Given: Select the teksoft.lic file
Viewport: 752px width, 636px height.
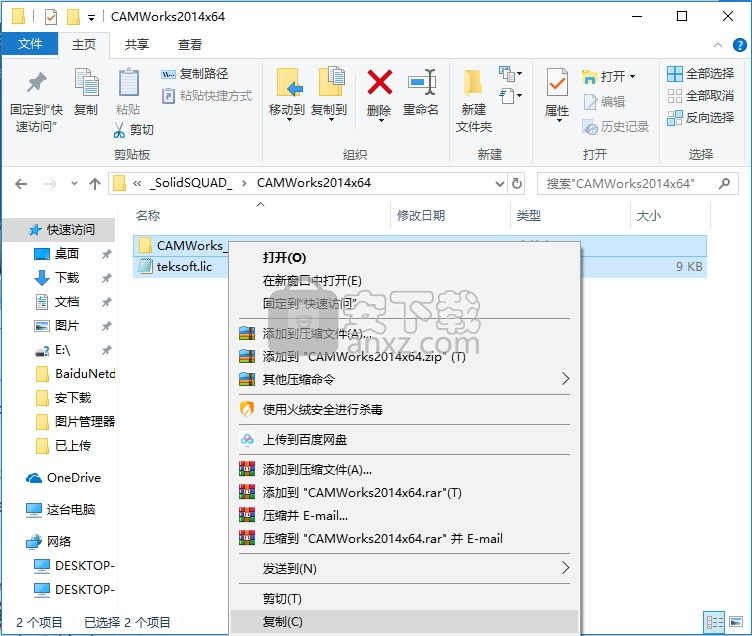Looking at the screenshot, I should [184, 267].
